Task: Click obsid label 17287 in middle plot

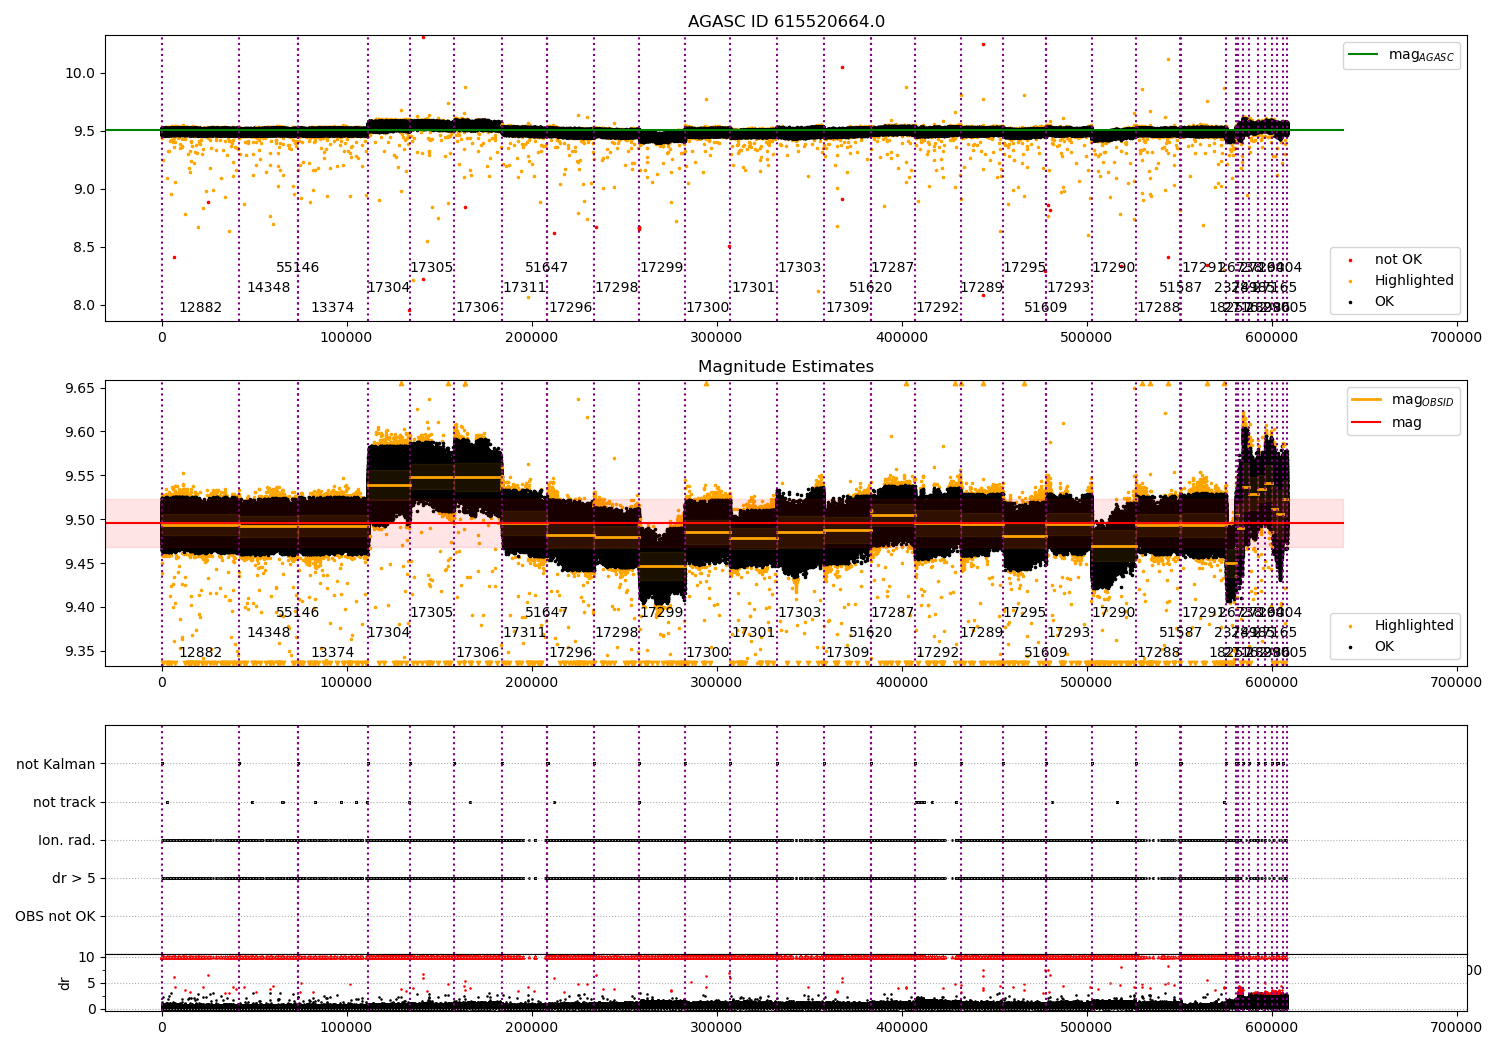Action: tap(893, 612)
